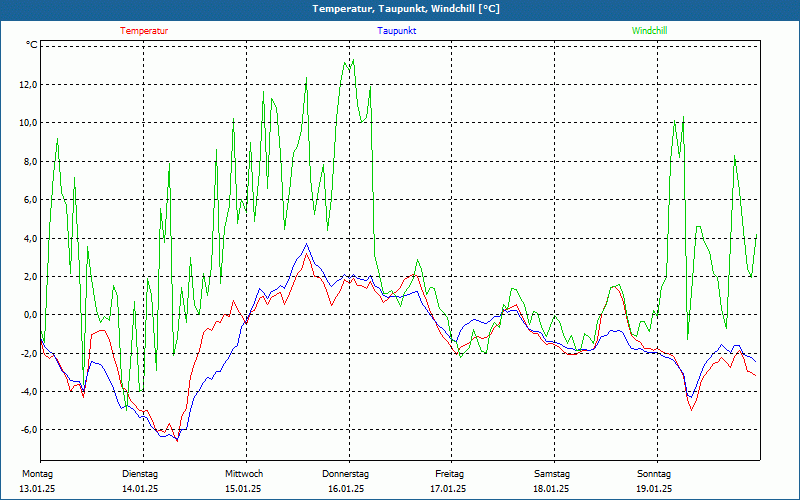Click the '2,0' y-axis value
Viewport: 800px width, 500px height.
(31, 277)
